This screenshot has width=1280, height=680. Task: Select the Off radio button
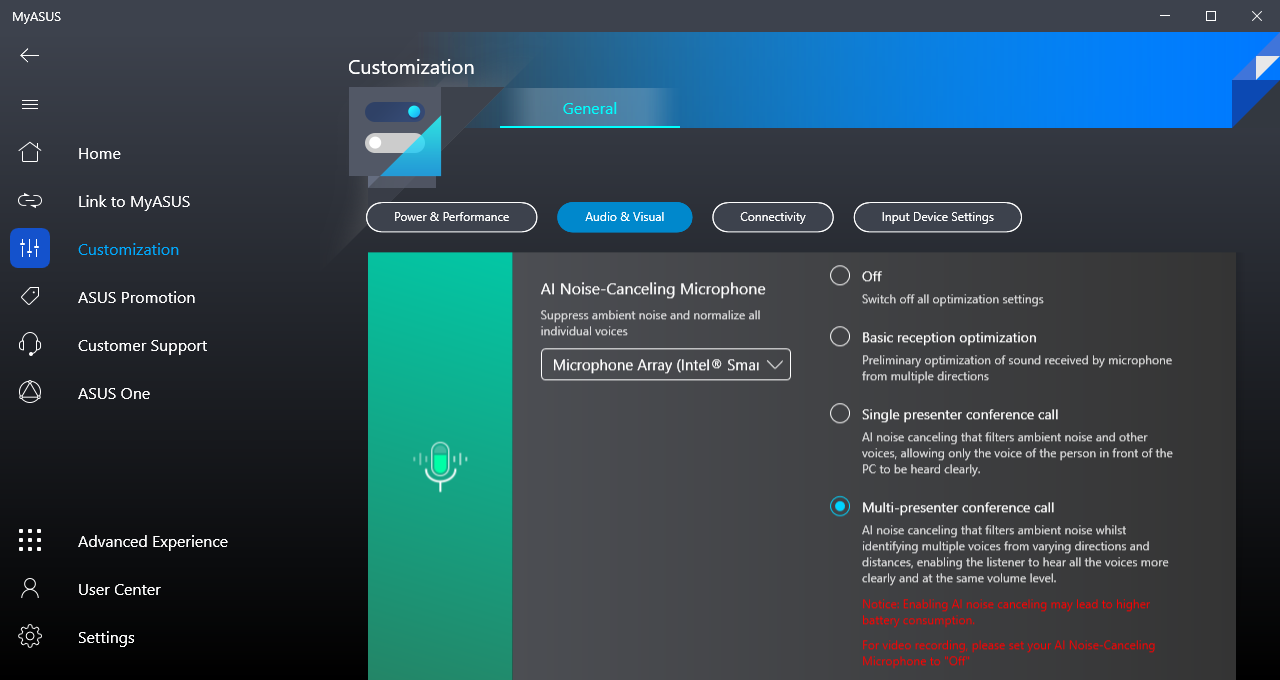pyautogui.click(x=840, y=275)
